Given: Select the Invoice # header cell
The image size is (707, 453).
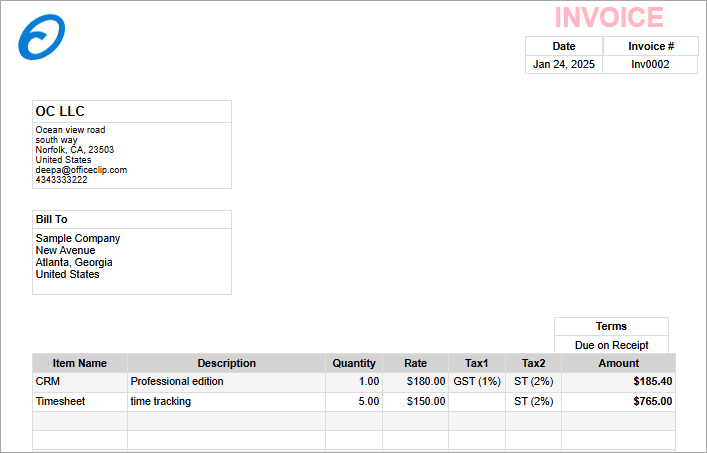Looking at the screenshot, I should click(x=650, y=46).
